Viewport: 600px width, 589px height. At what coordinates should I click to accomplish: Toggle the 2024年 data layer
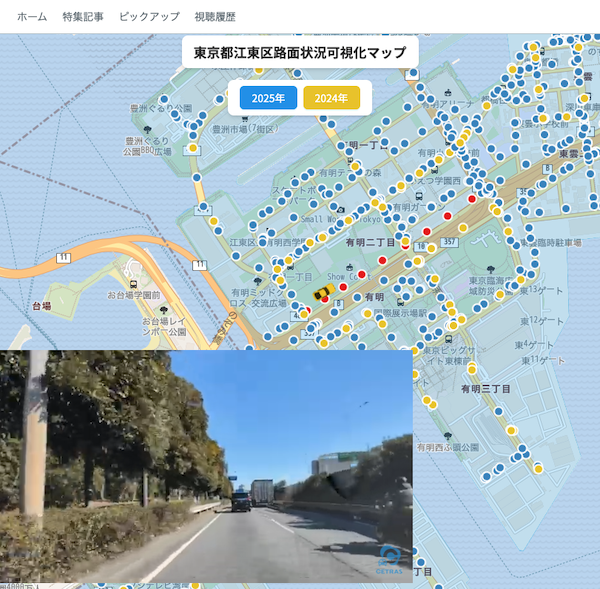331,98
